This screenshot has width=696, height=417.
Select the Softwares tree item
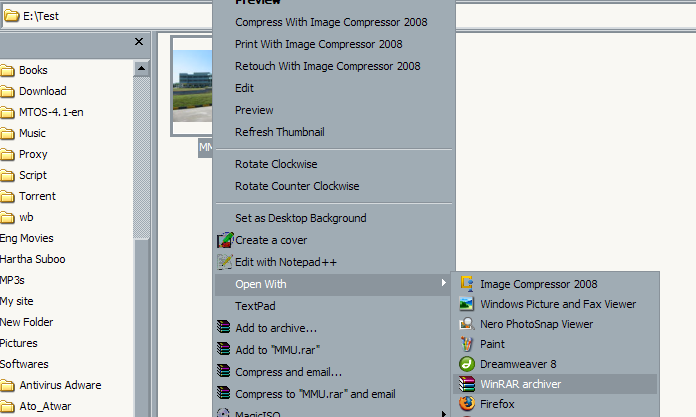(x=24, y=364)
